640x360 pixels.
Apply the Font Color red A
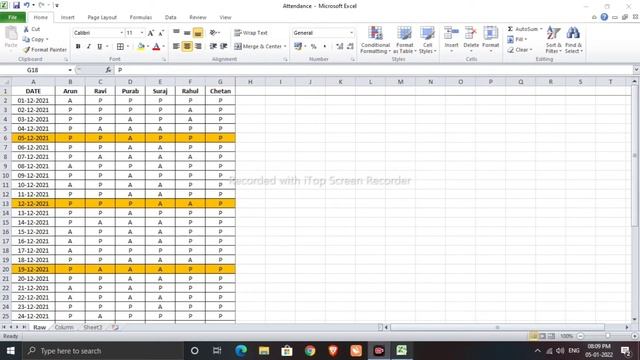[156, 47]
